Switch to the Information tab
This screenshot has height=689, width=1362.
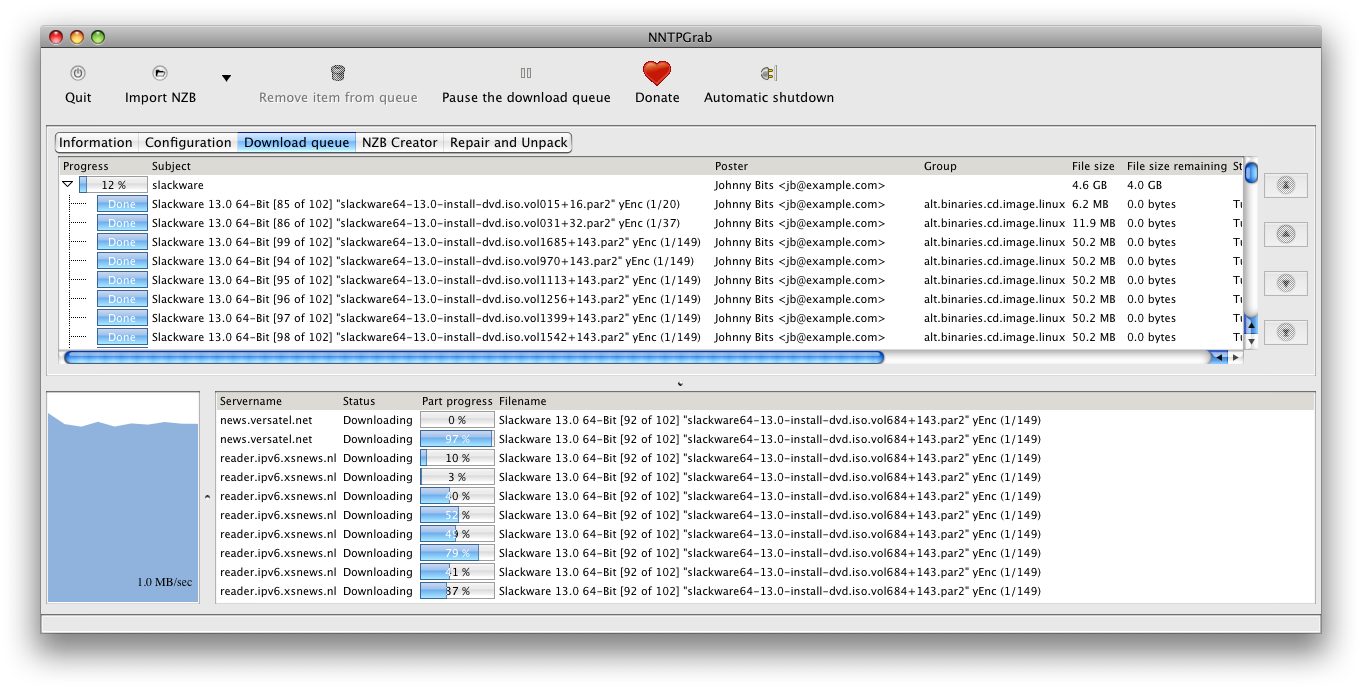click(96, 143)
